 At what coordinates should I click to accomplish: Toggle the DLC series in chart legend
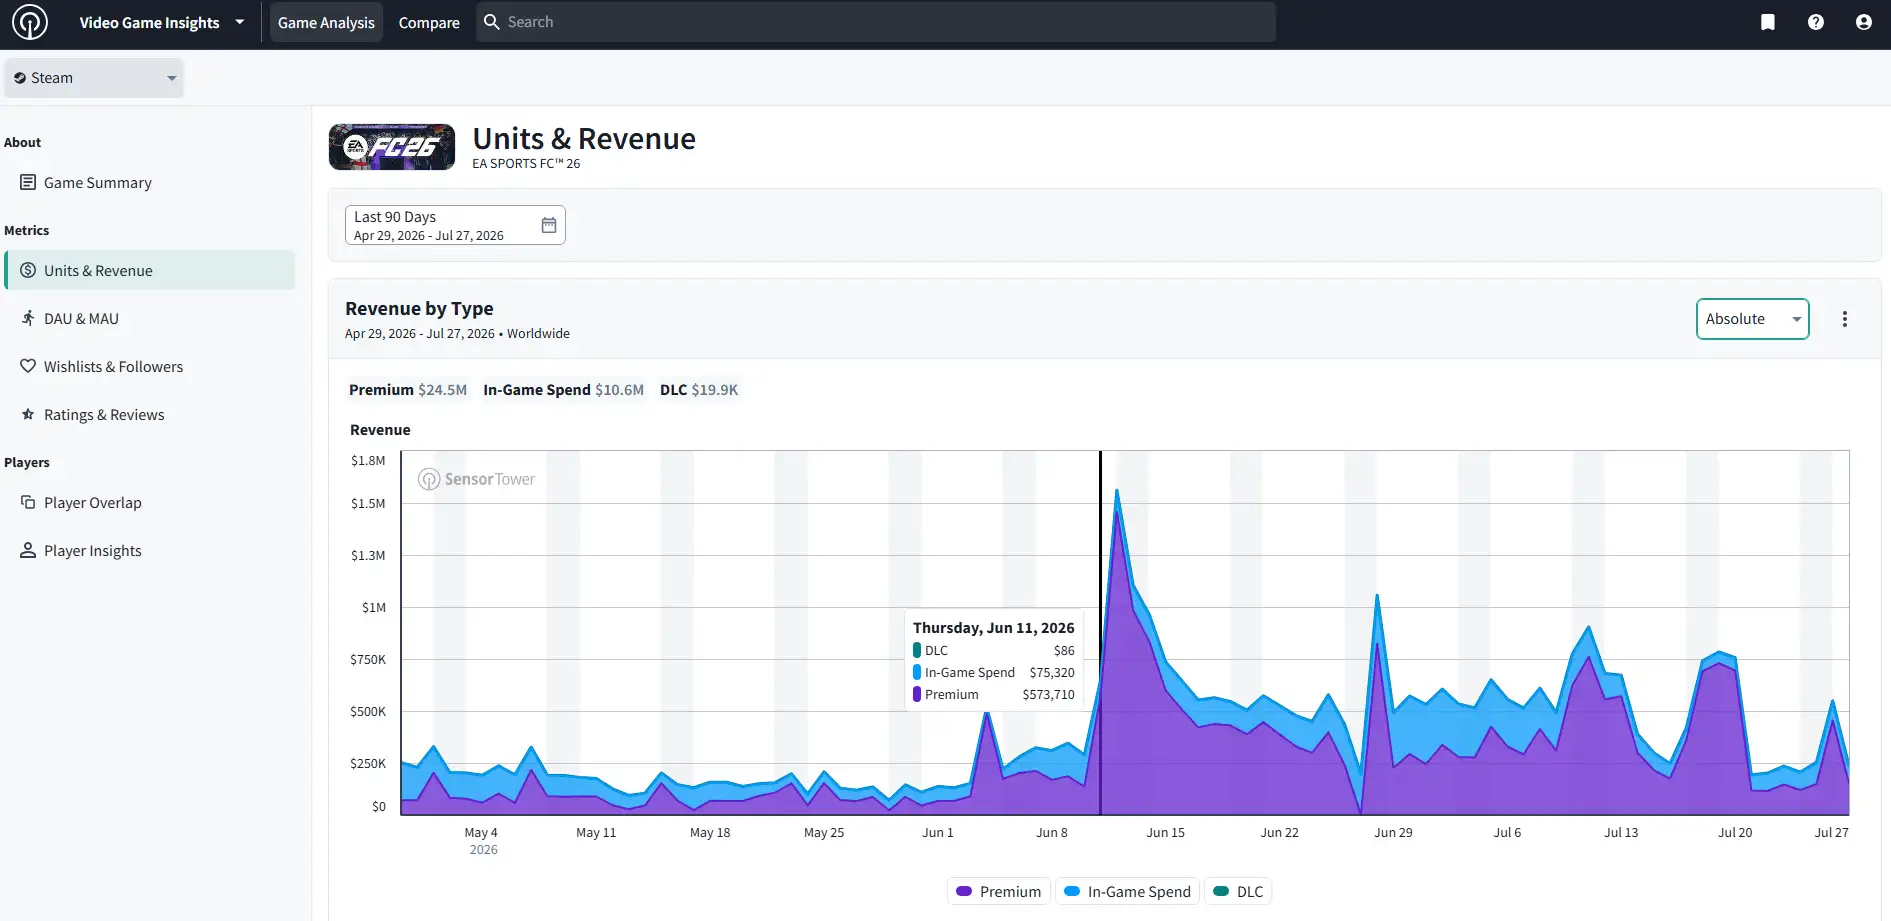[x=1238, y=891]
